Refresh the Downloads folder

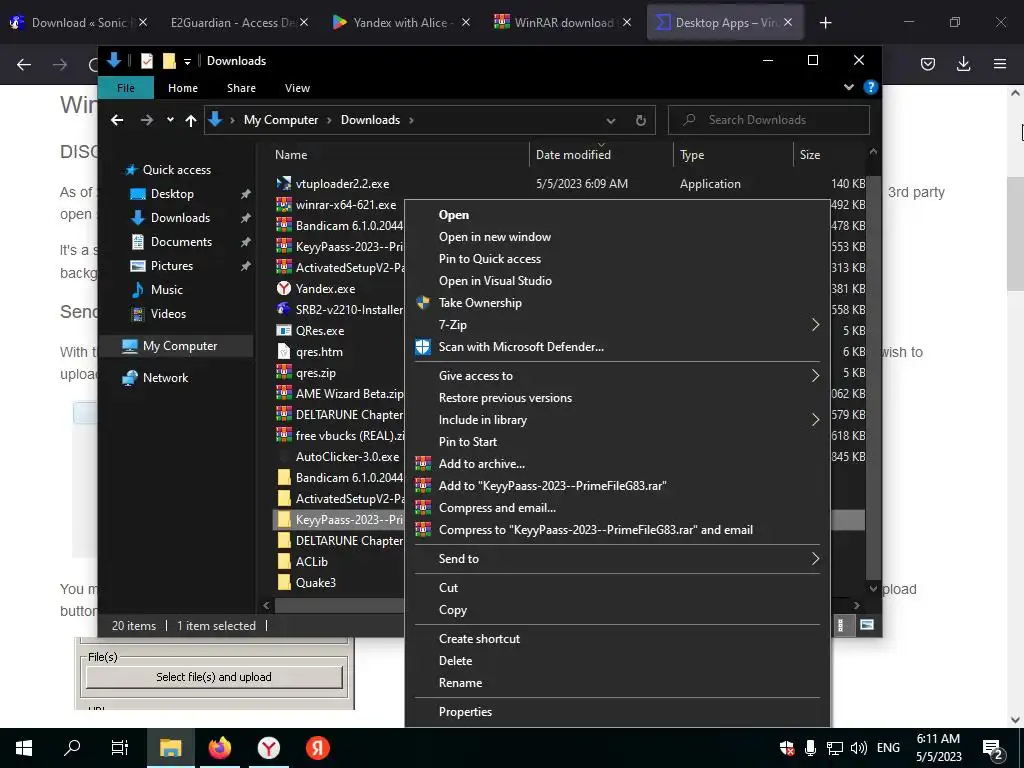(x=641, y=120)
